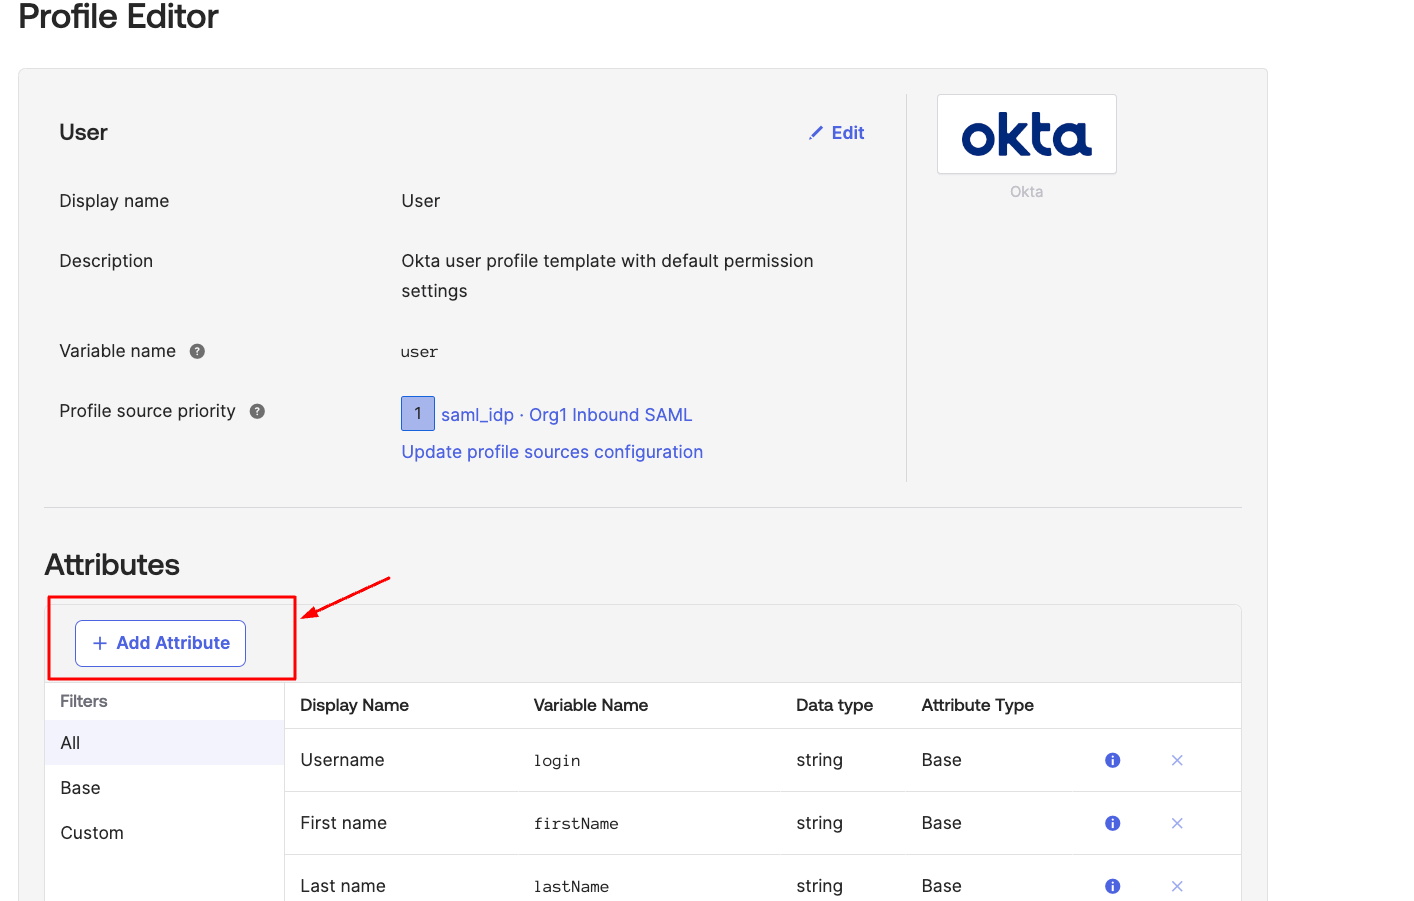Delete the First name attribute via X icon

[1177, 823]
